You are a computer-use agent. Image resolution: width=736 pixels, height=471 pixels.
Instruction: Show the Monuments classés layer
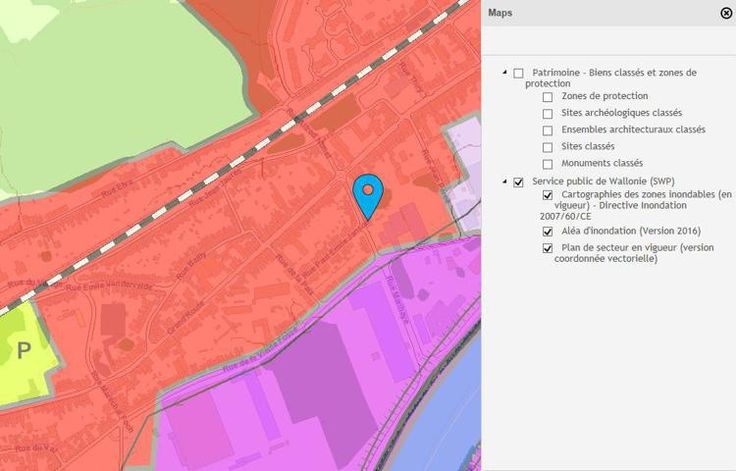547,163
